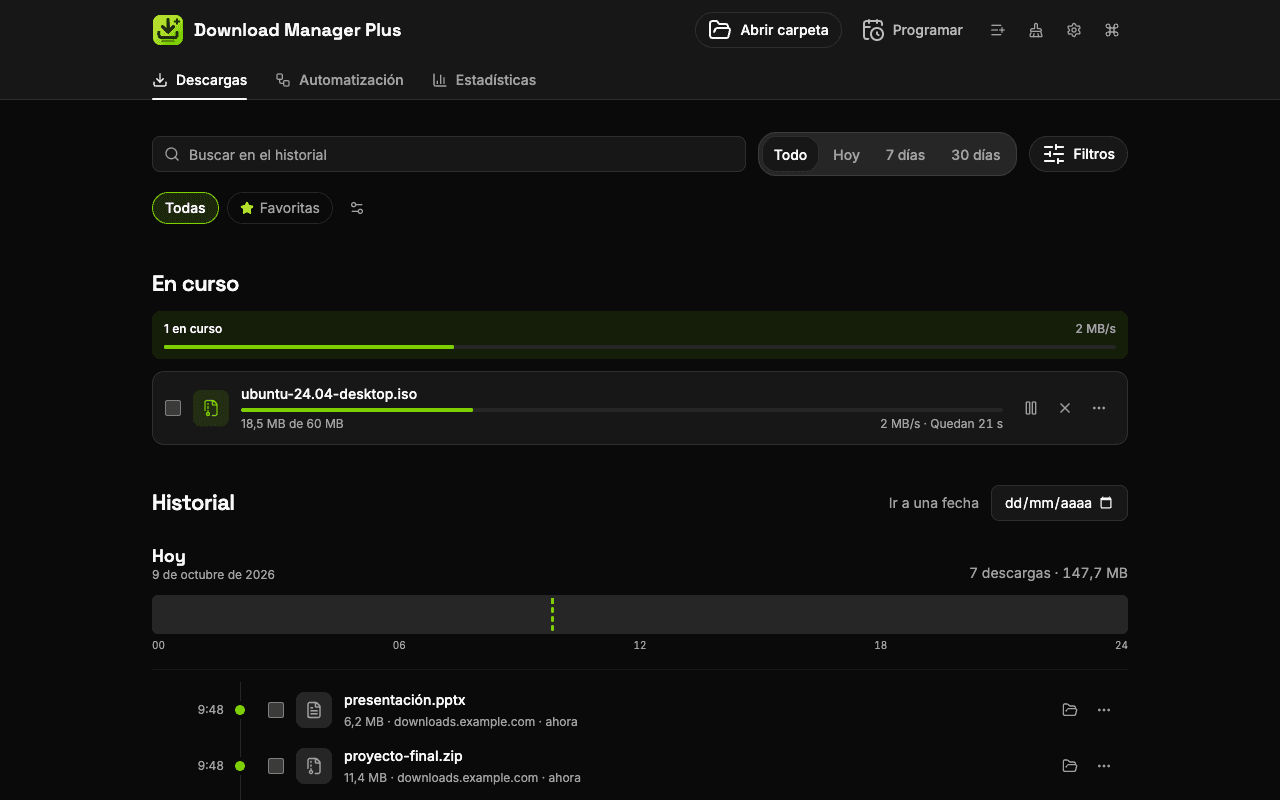Image resolution: width=1280 pixels, height=800 pixels.
Task: Cancel the ubuntu-24.04-desktop.iso download
Action: click(1065, 408)
